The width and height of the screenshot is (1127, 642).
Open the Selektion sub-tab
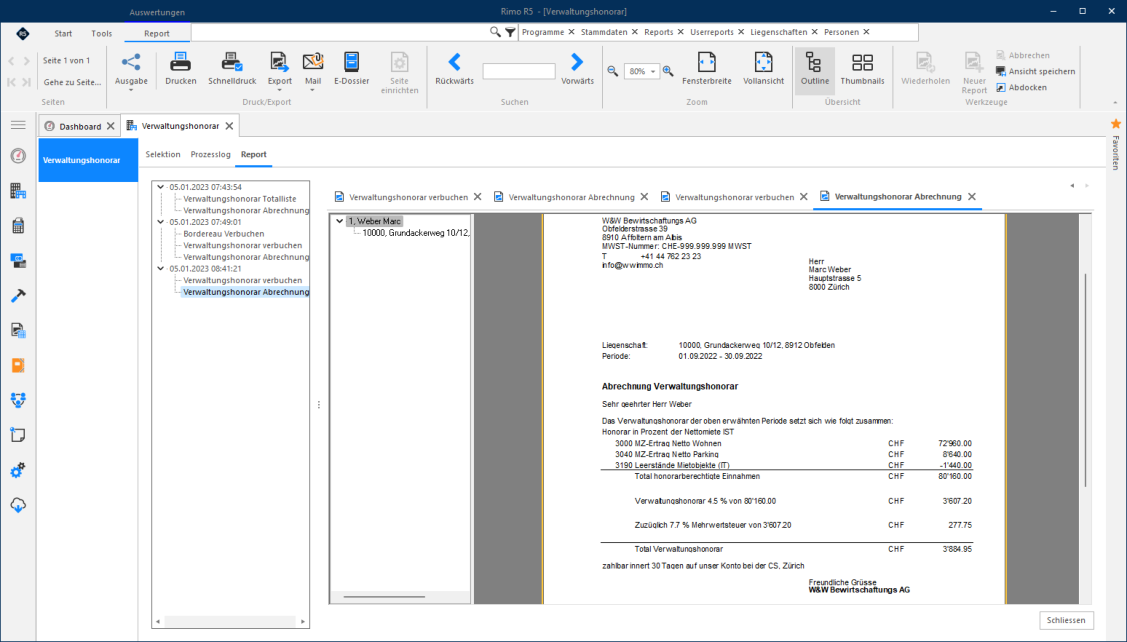coord(163,155)
